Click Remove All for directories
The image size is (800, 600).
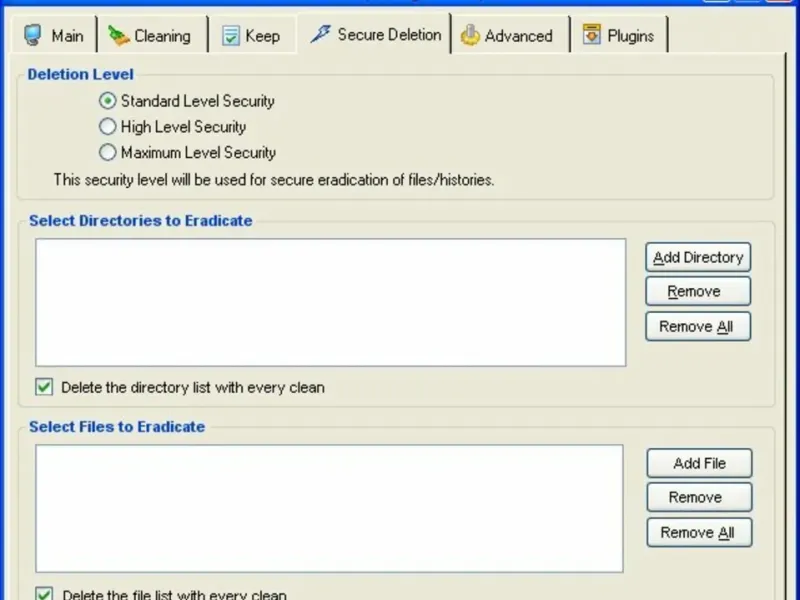click(x=697, y=326)
